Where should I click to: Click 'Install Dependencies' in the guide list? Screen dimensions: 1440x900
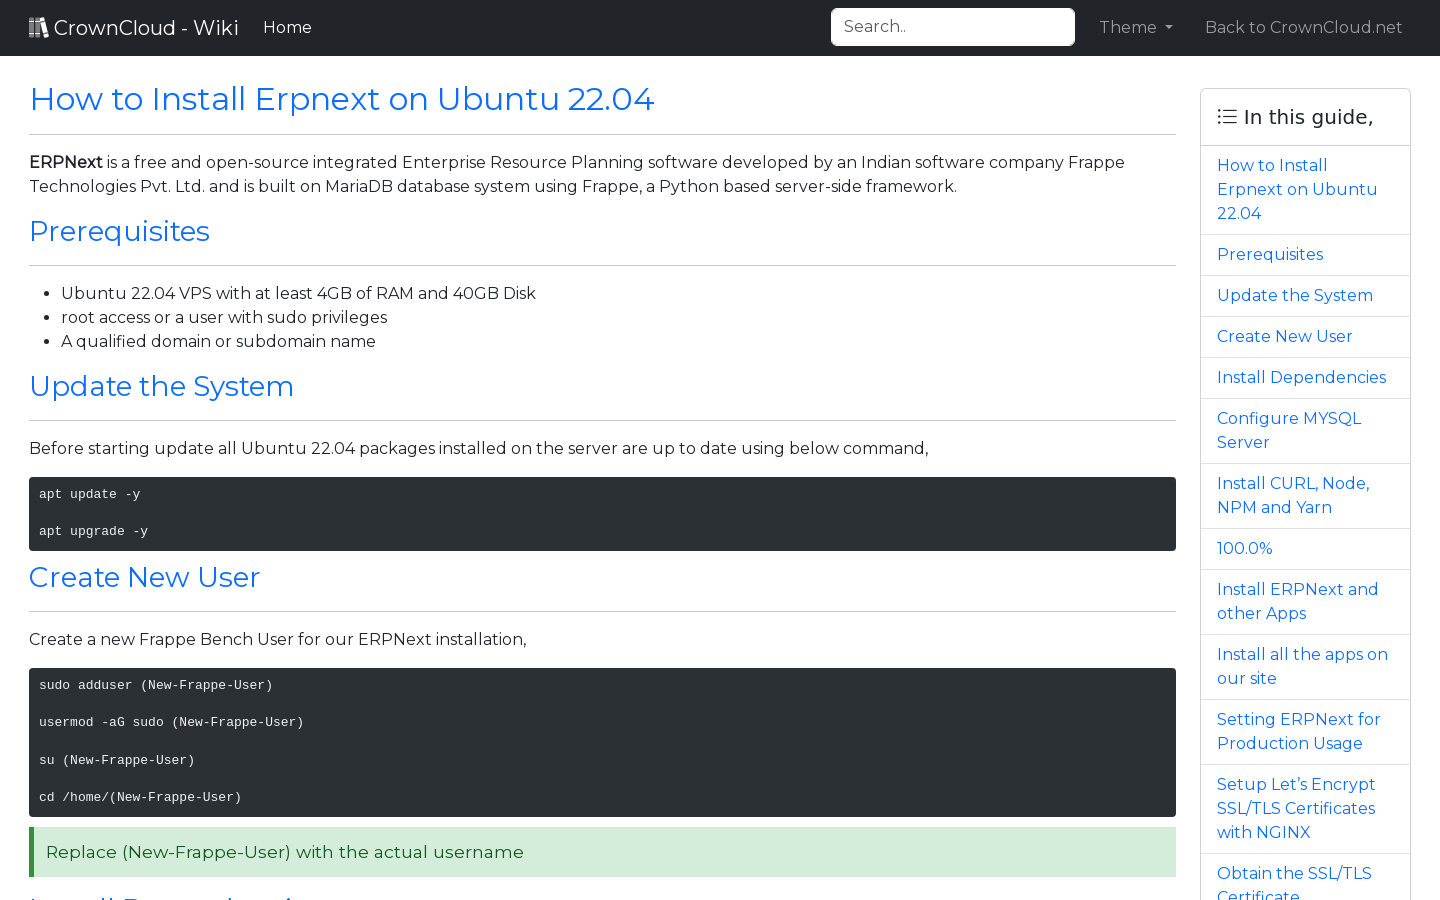click(1301, 377)
